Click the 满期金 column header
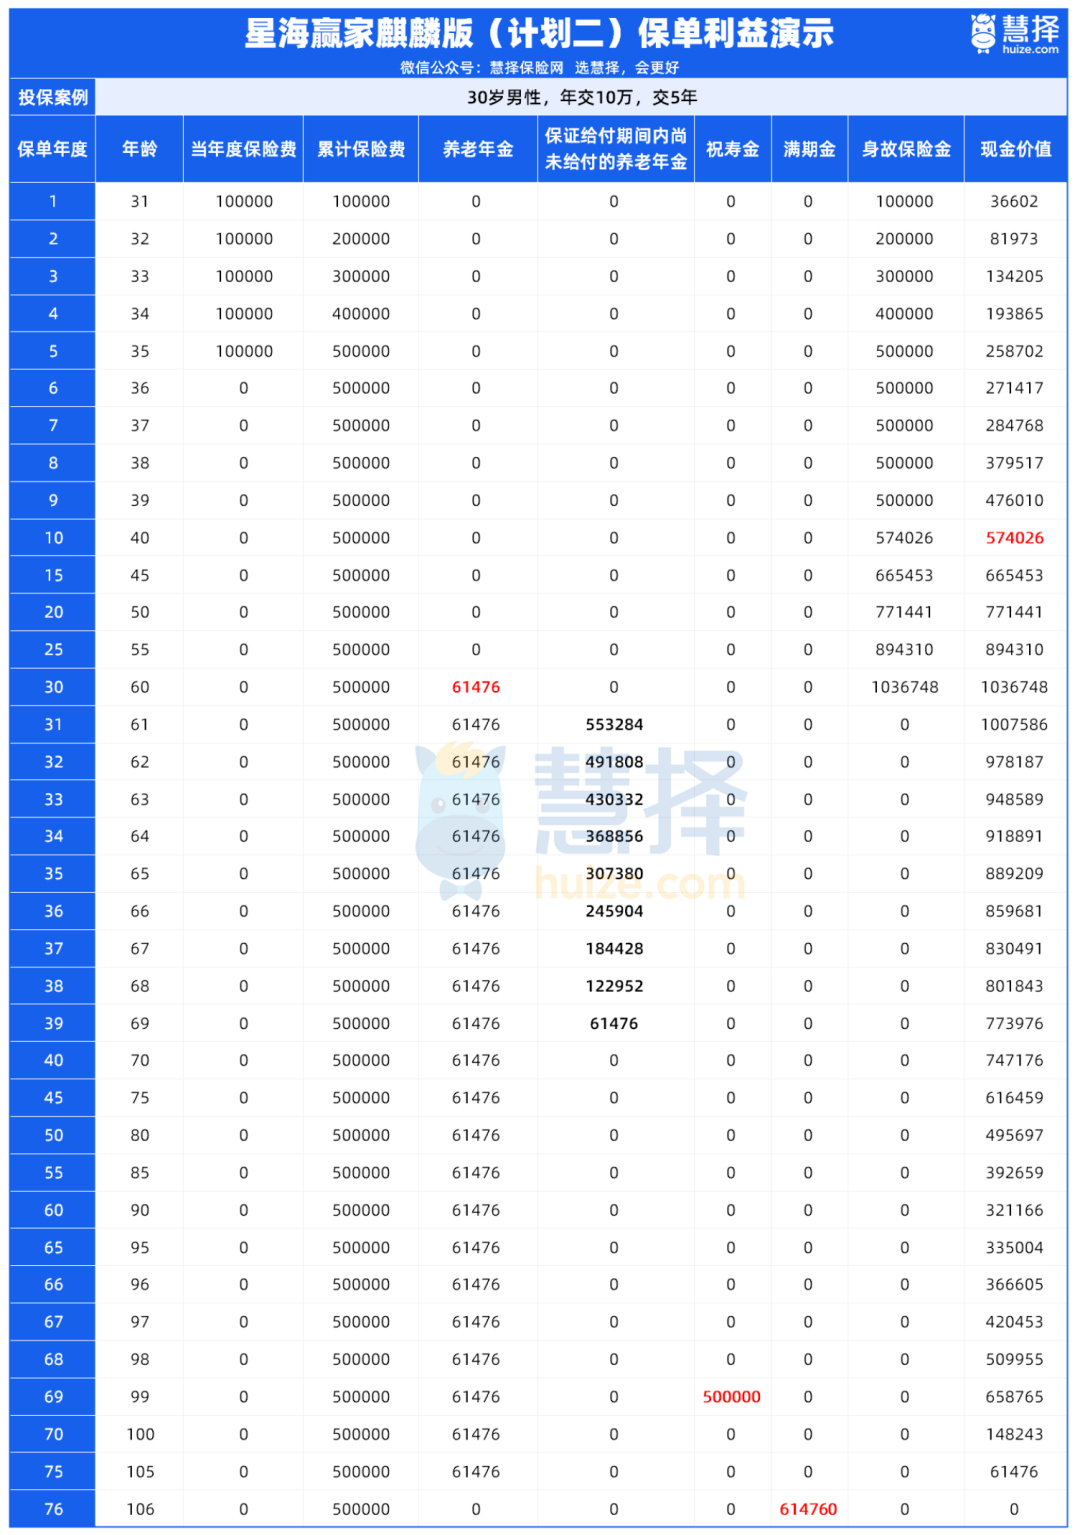 809,149
